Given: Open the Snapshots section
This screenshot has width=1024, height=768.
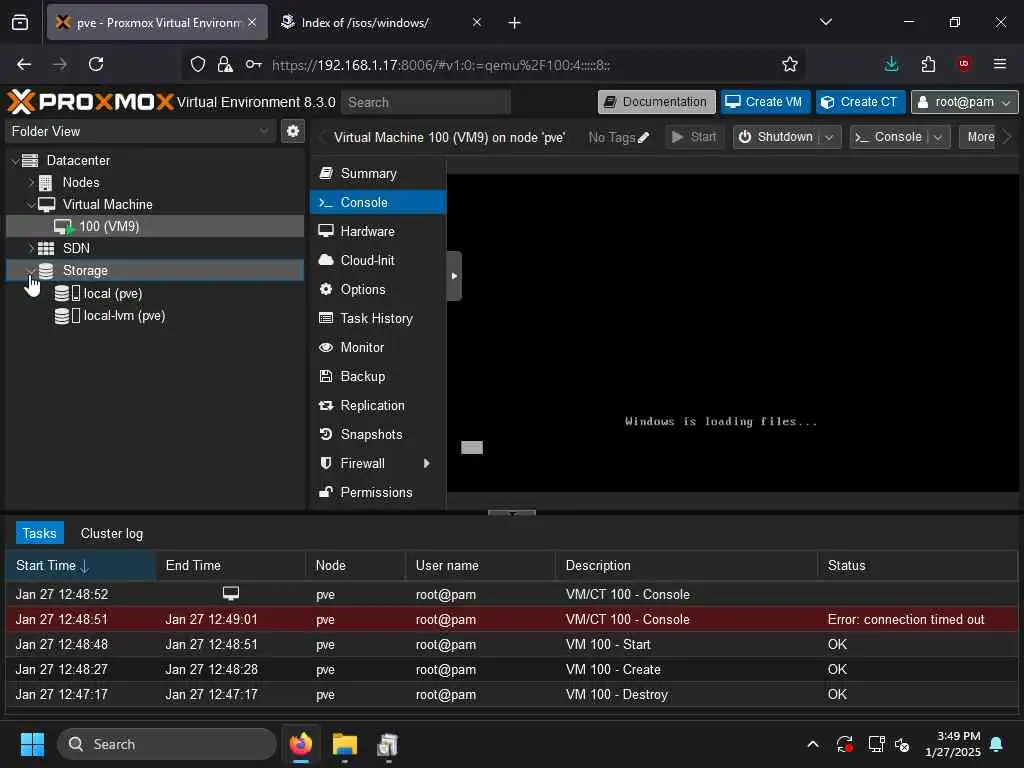Looking at the screenshot, I should tap(377, 434).
